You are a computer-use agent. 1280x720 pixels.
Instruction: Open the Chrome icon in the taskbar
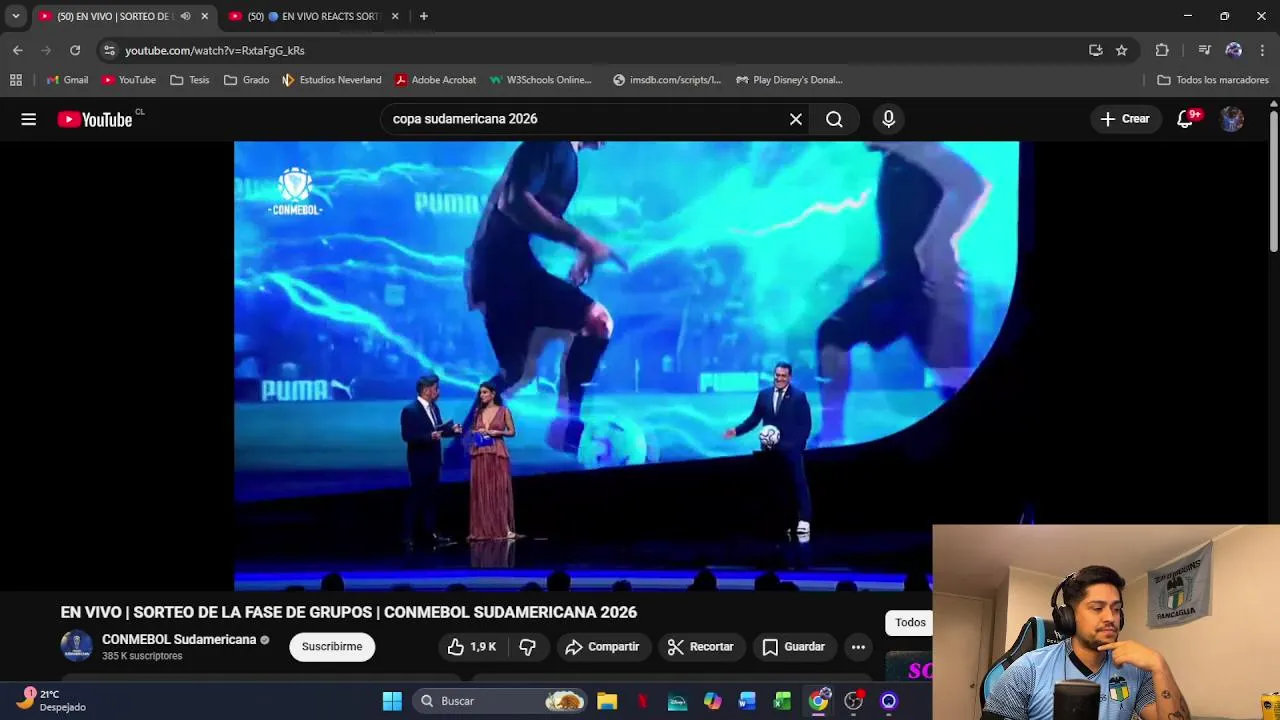tap(818, 701)
